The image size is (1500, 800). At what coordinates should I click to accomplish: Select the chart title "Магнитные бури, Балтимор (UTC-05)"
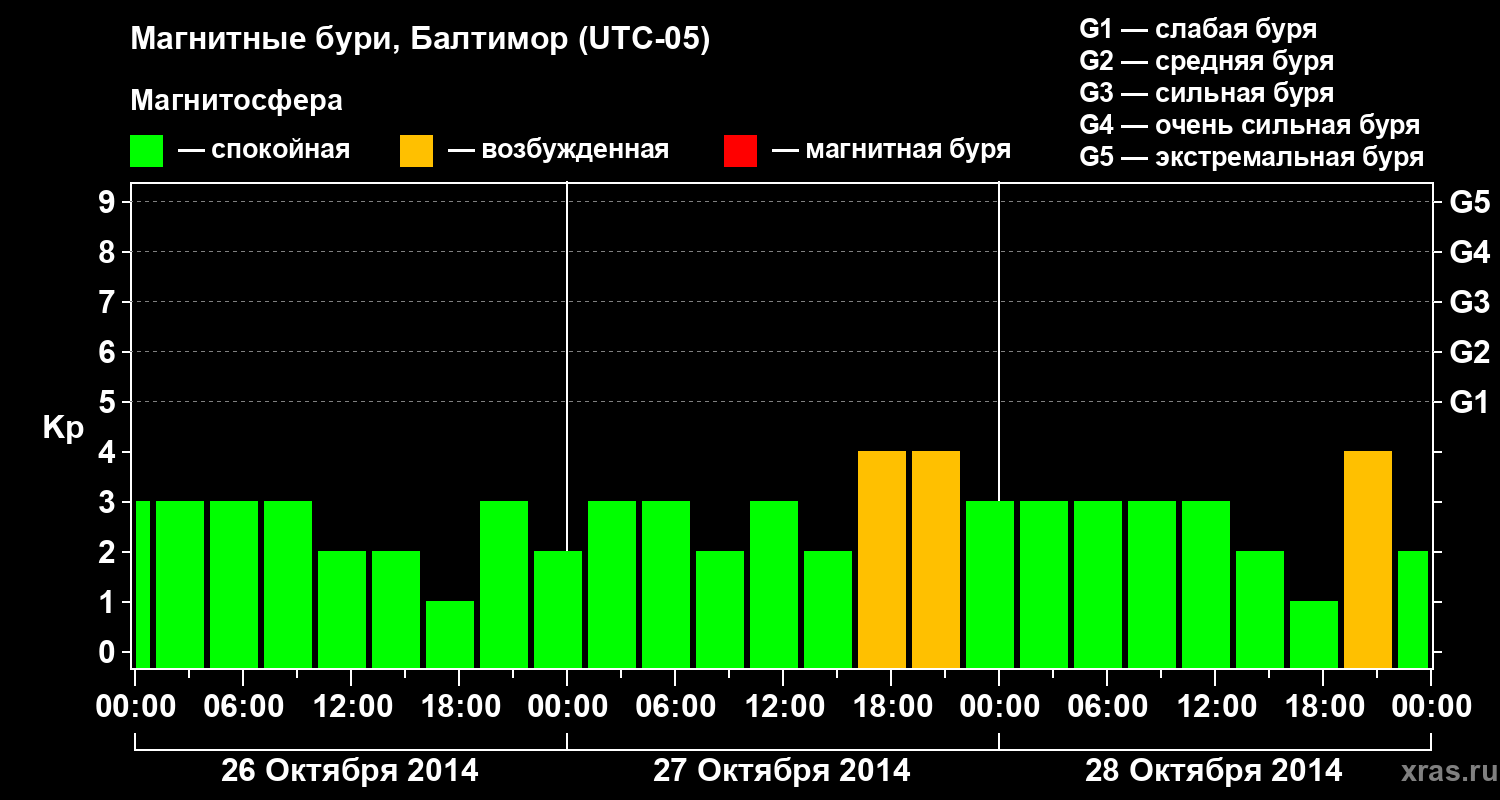coord(420,40)
